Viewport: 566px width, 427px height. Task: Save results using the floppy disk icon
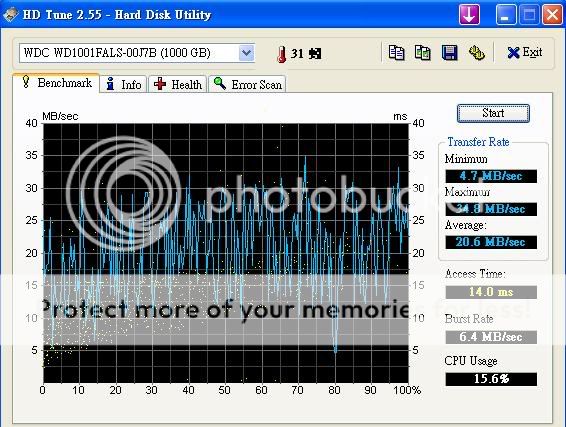449,53
